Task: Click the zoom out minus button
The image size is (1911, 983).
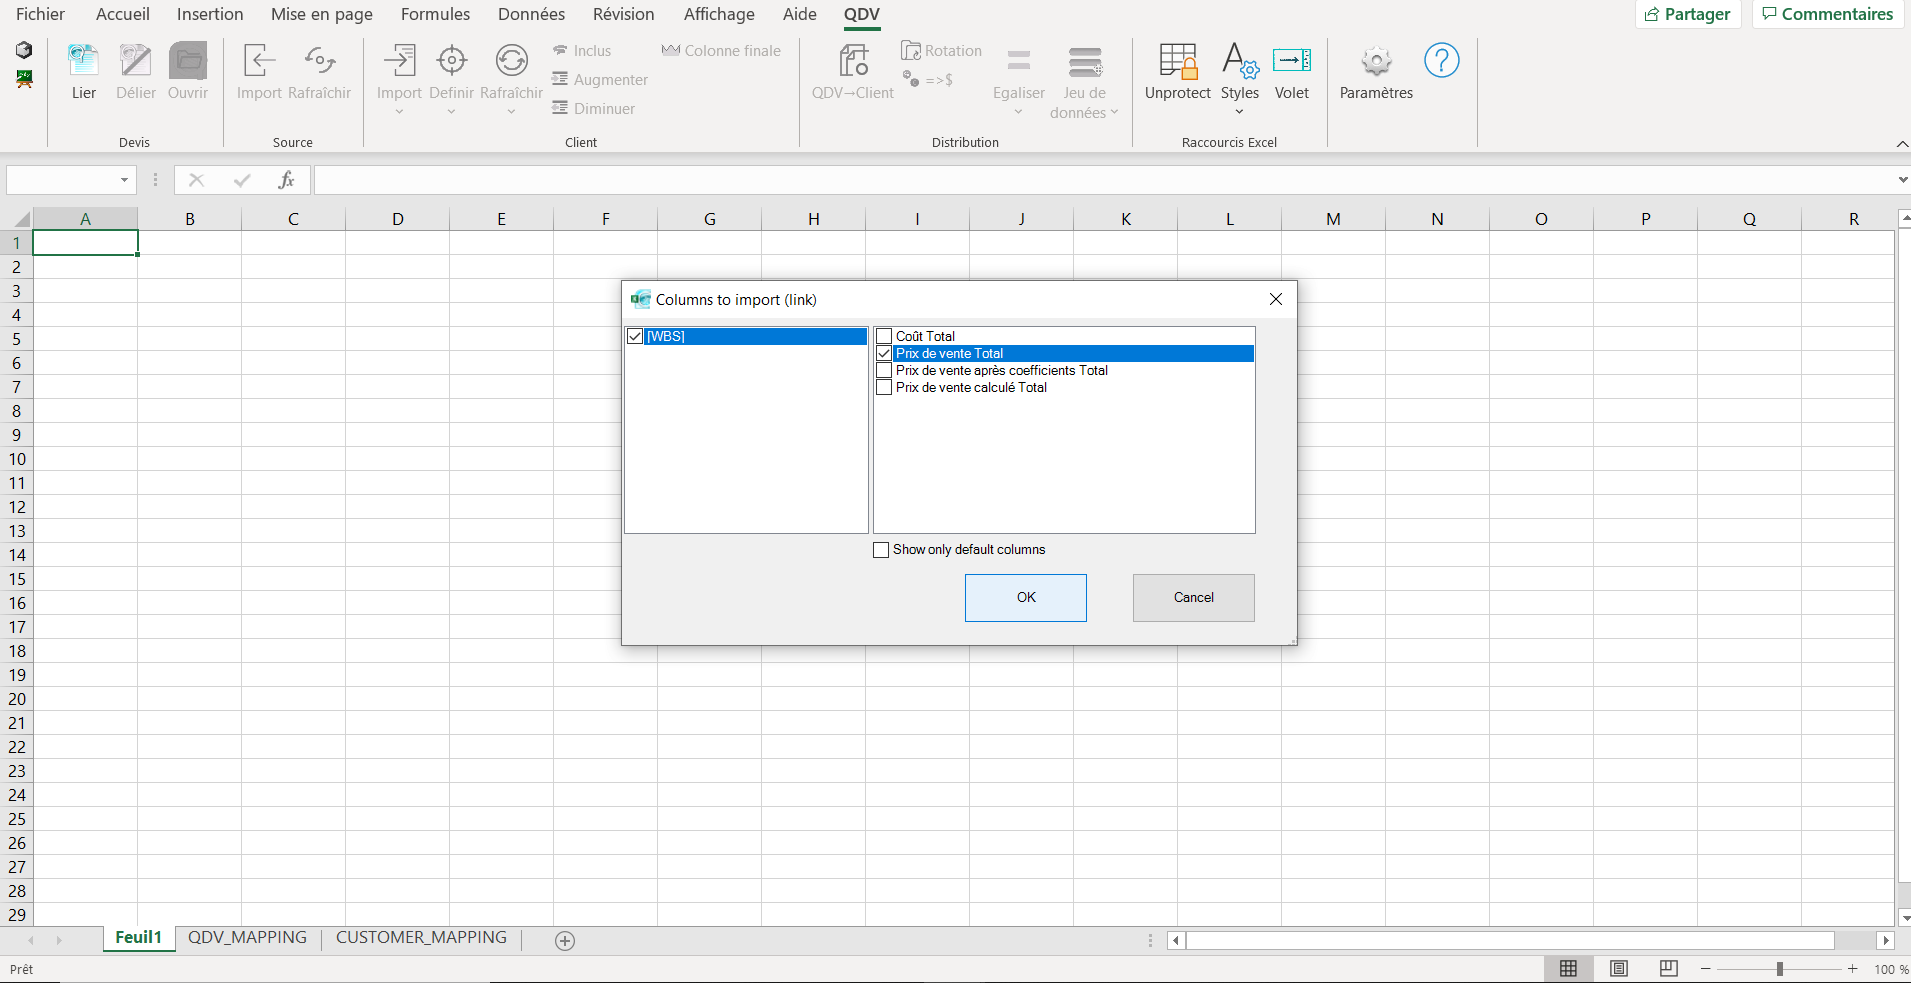Action: click(x=1706, y=969)
